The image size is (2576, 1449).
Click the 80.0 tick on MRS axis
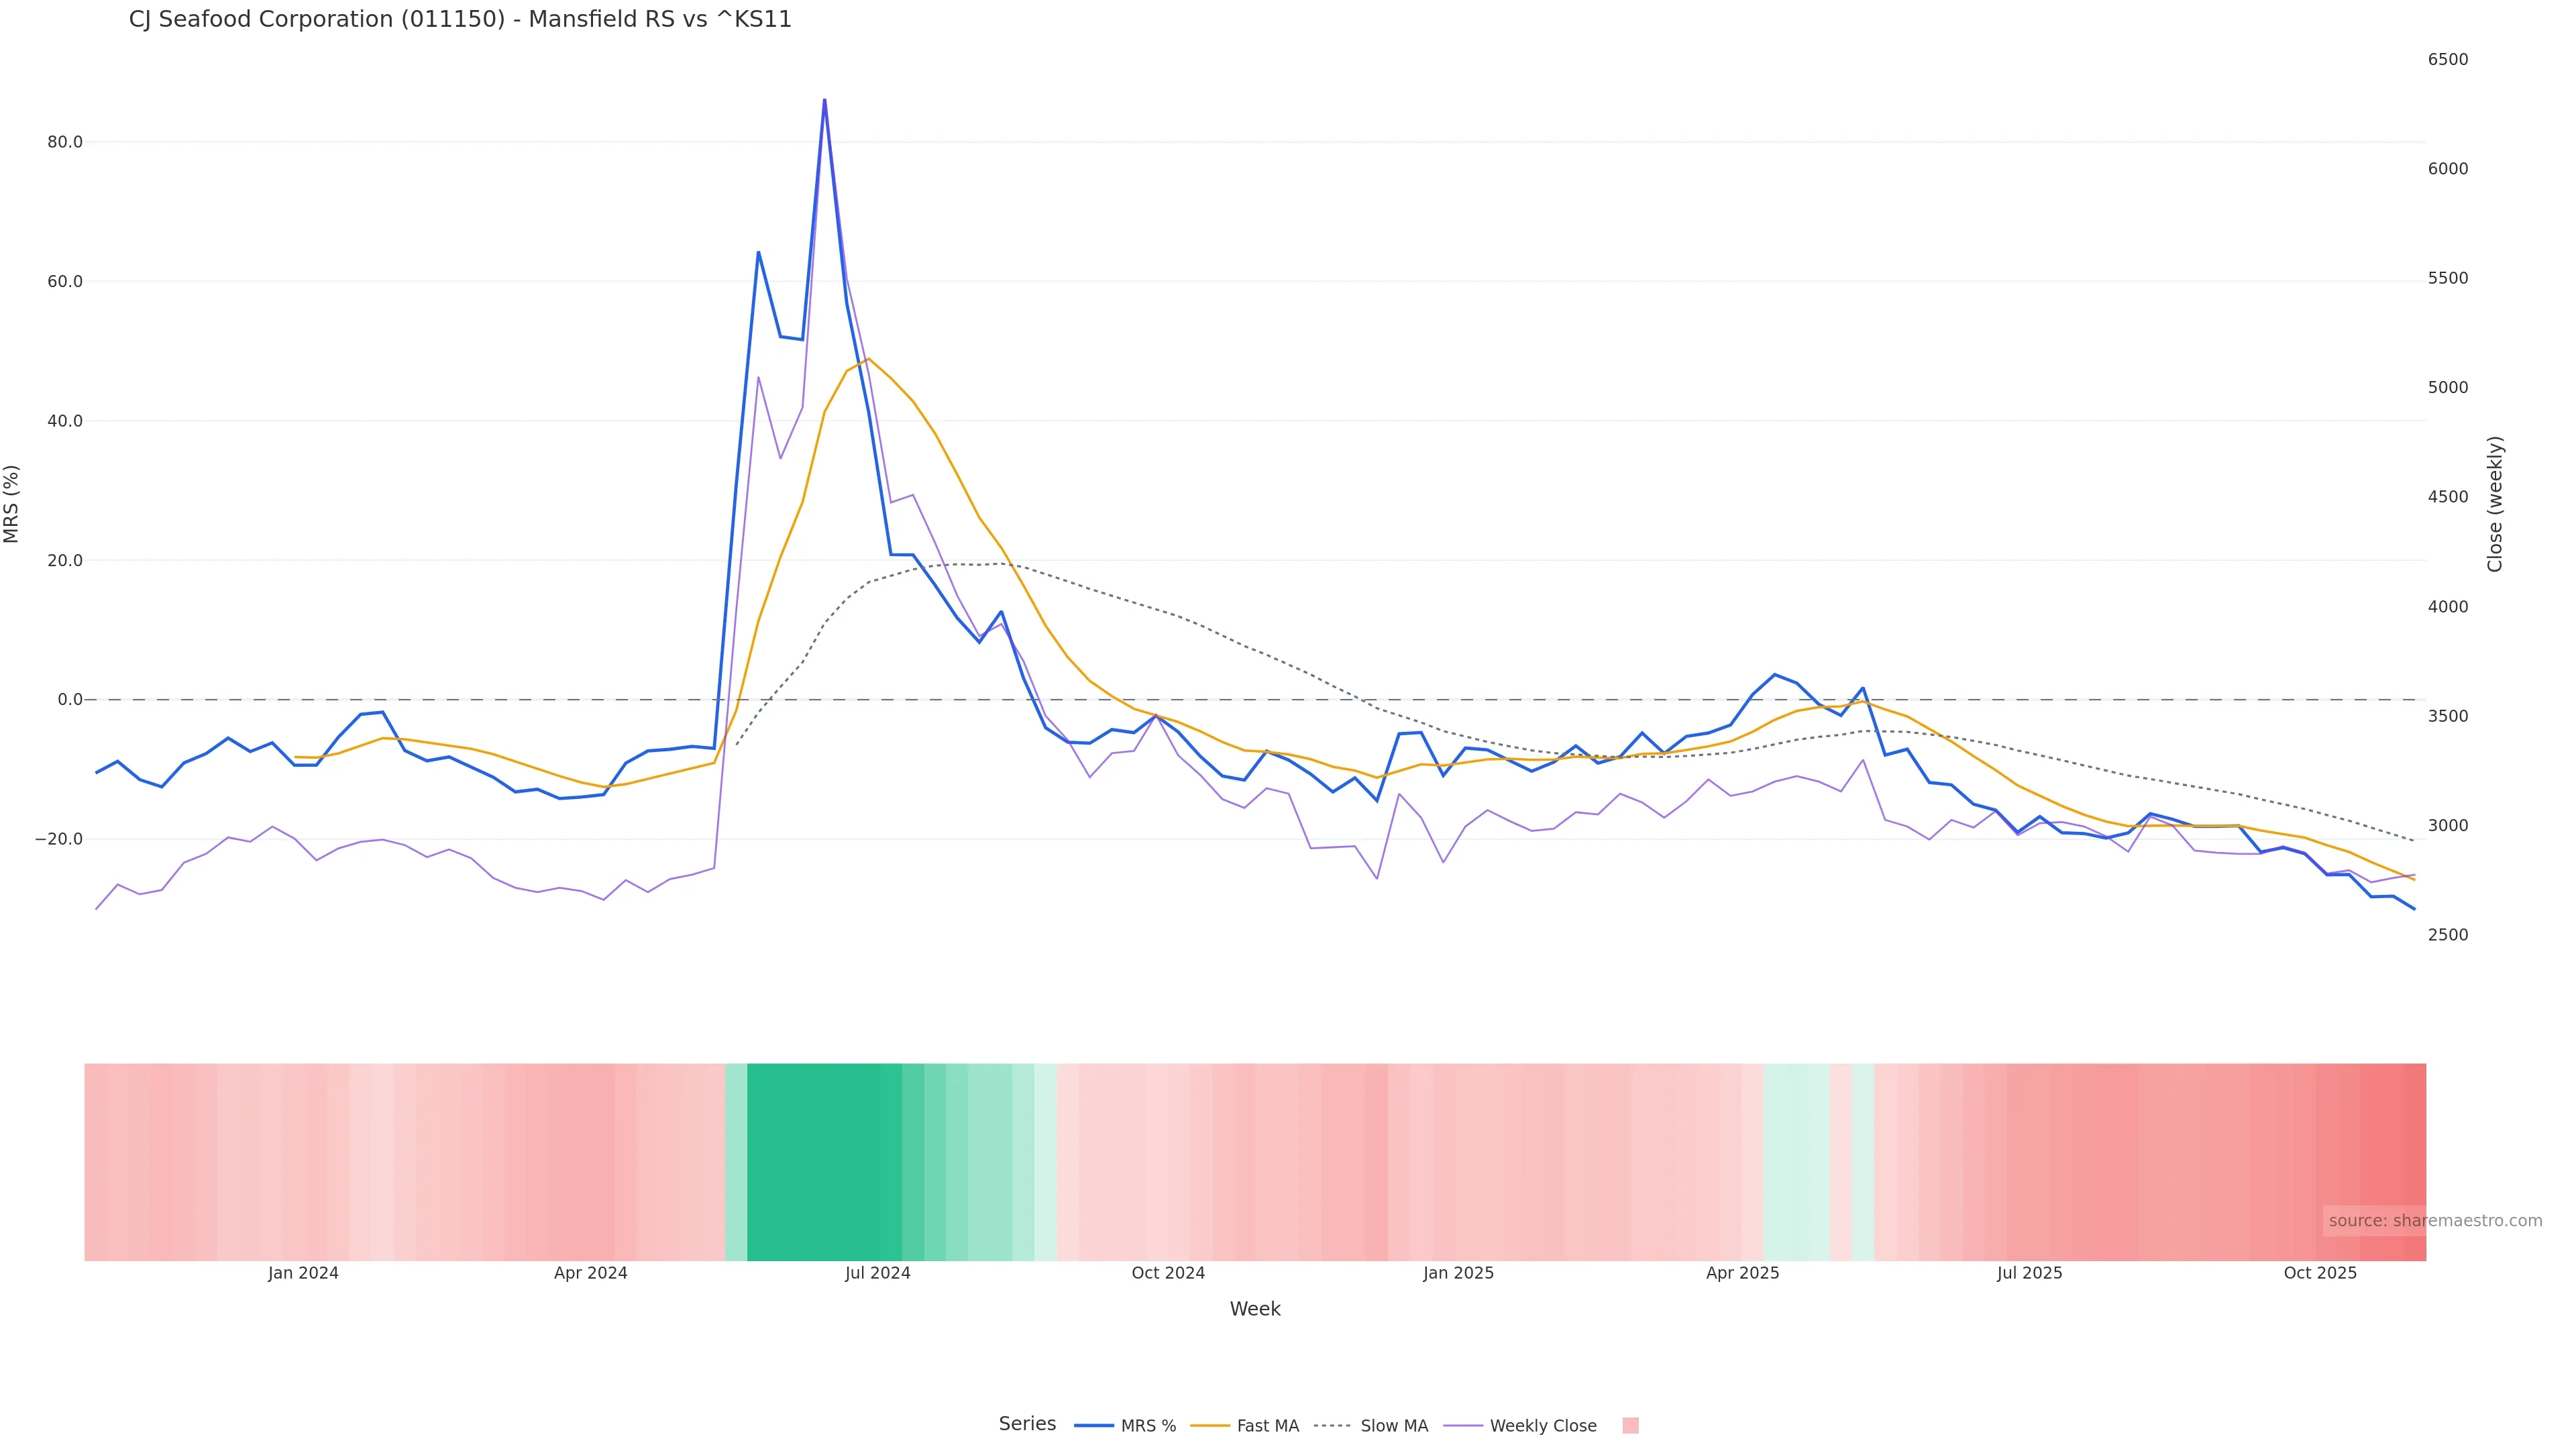65,142
